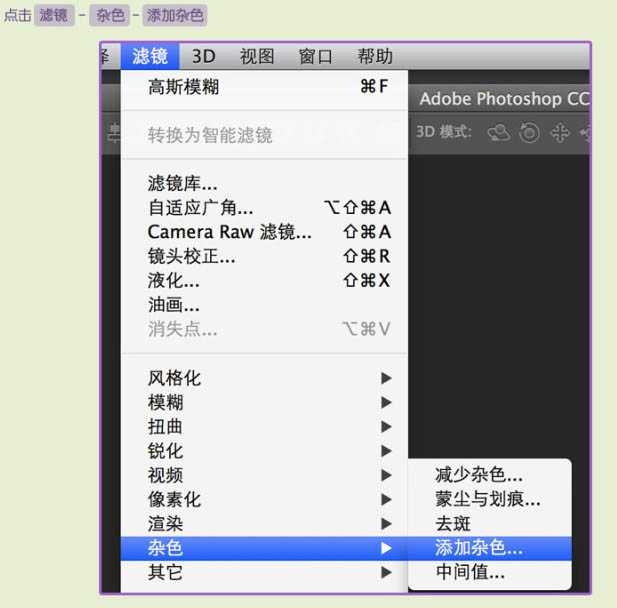
Task: Select 镜头校正... entry
Action: point(264,256)
